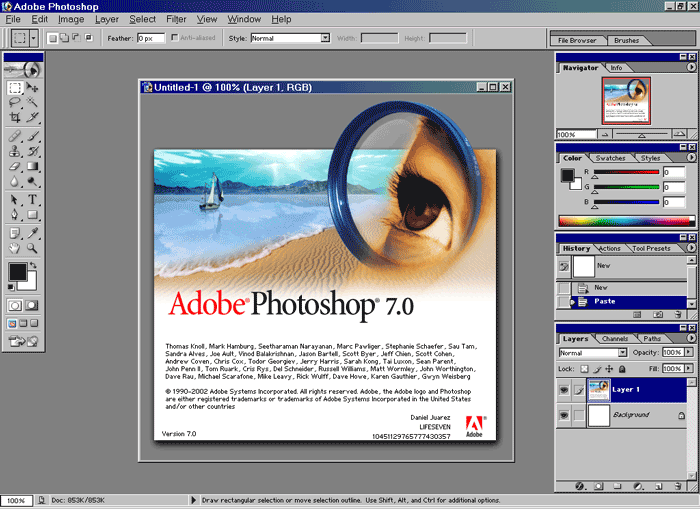Click Jump to ImageReady at toolbox bottom
Viewport: 700px width, 509px height.
point(23,342)
